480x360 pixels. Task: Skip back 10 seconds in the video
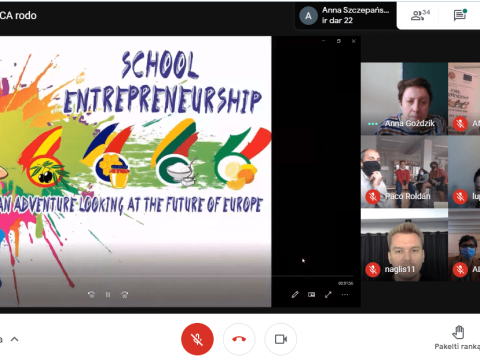pyautogui.click(x=91, y=295)
